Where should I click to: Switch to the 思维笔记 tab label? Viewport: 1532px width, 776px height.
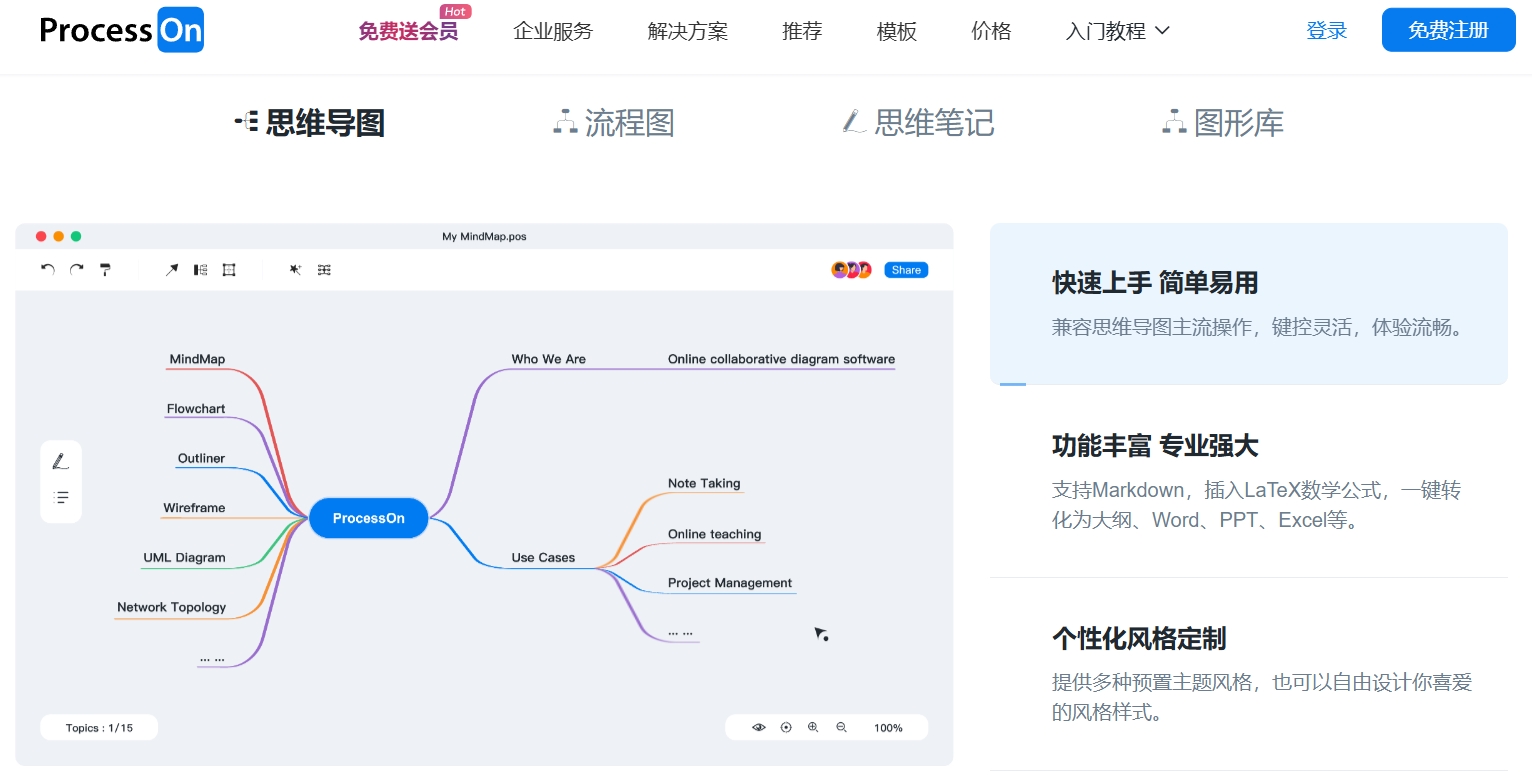coord(934,123)
